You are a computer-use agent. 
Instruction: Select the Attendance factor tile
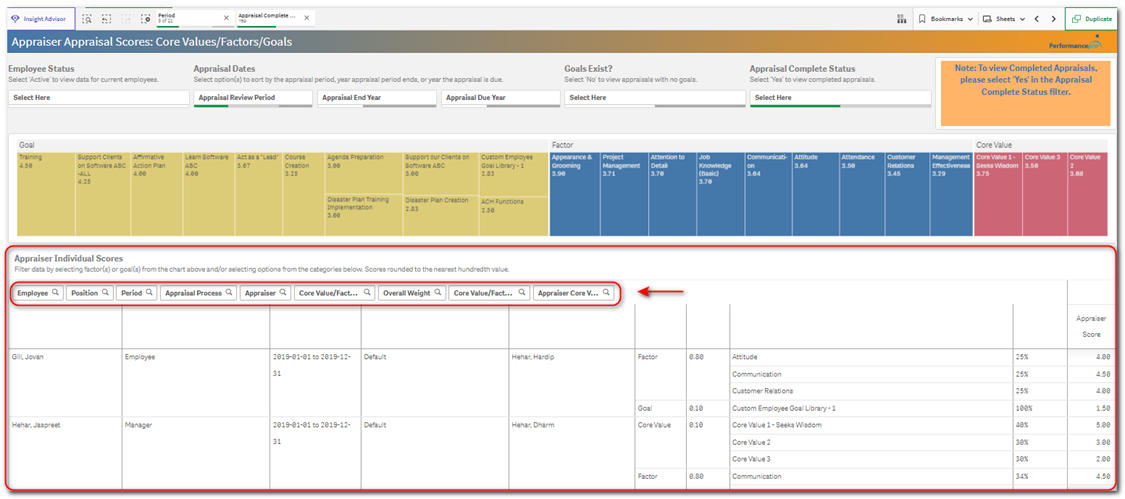tap(860, 193)
